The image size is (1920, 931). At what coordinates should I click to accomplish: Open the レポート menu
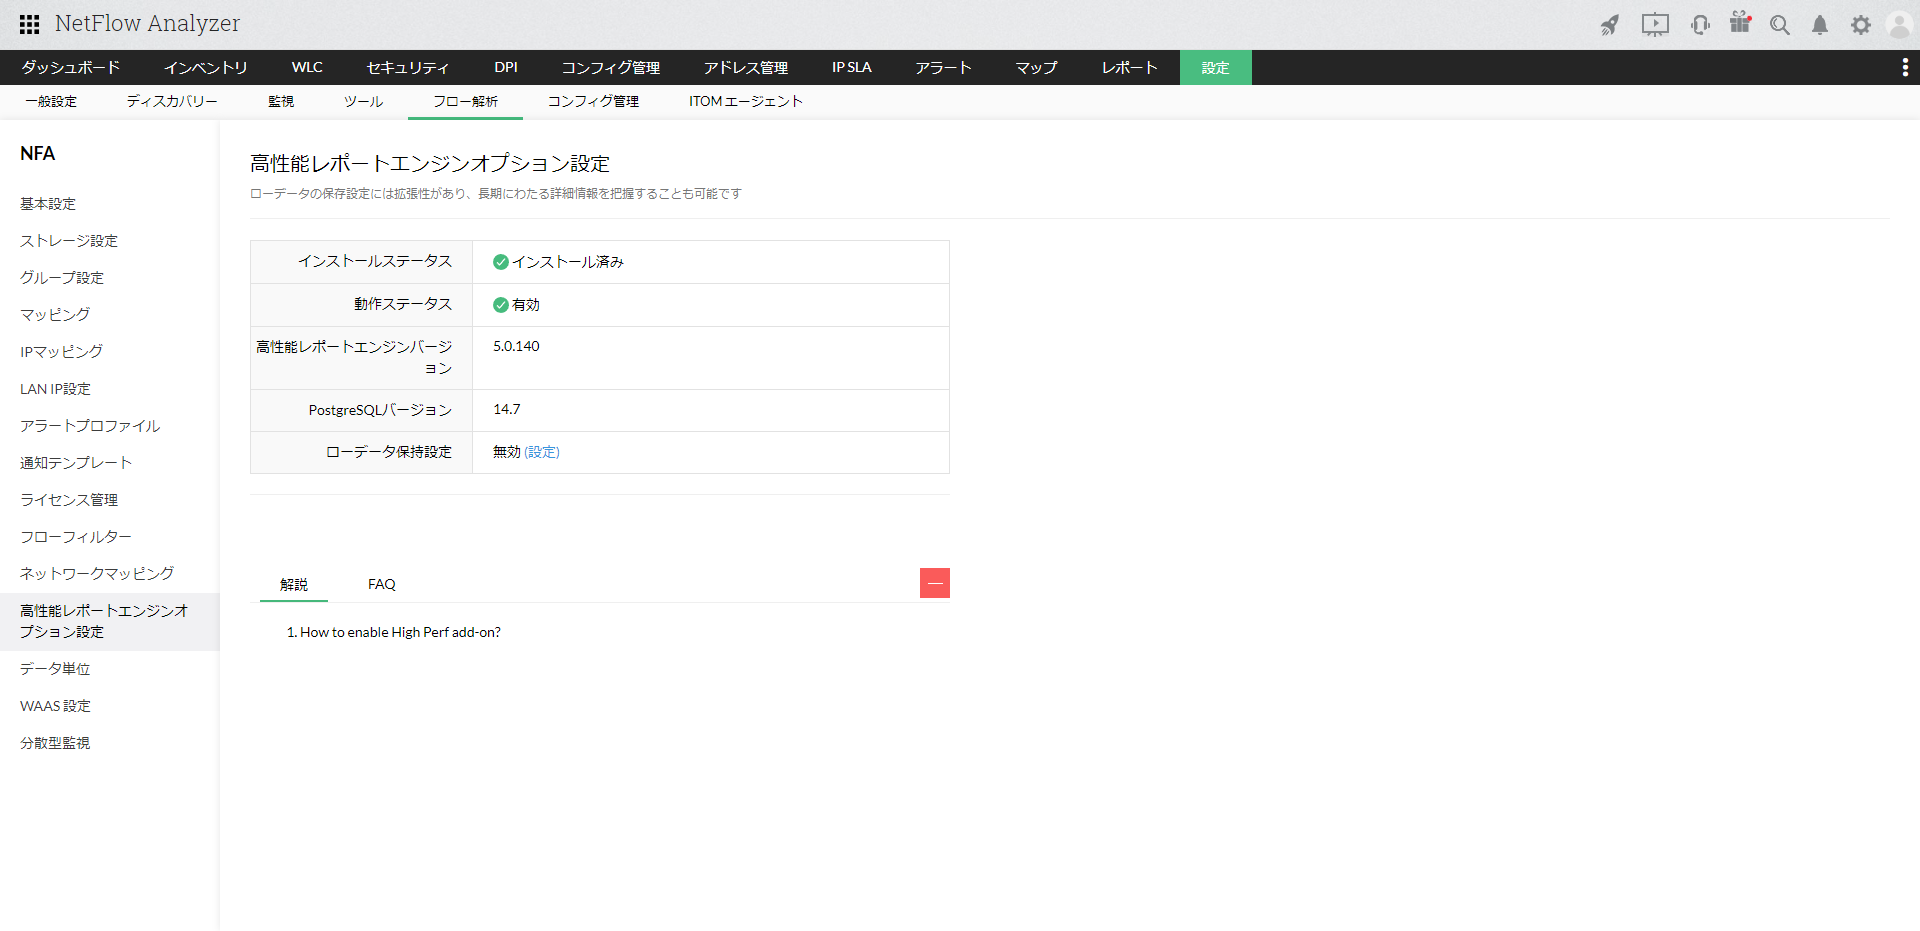click(x=1129, y=67)
